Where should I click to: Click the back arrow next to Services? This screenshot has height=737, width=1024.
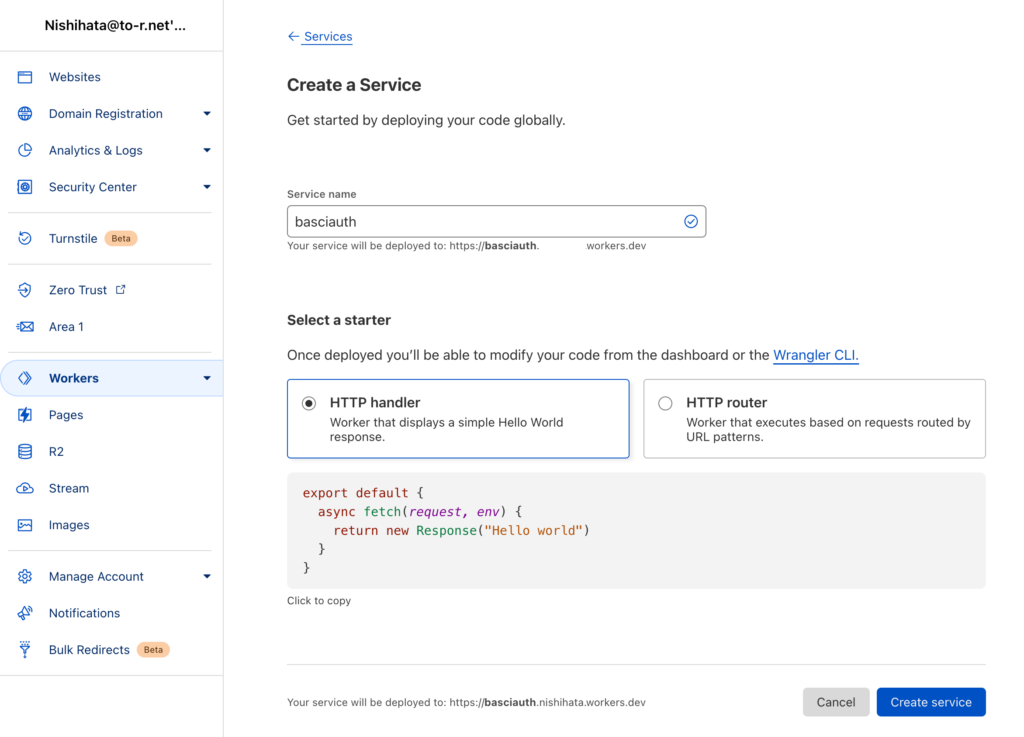point(293,37)
